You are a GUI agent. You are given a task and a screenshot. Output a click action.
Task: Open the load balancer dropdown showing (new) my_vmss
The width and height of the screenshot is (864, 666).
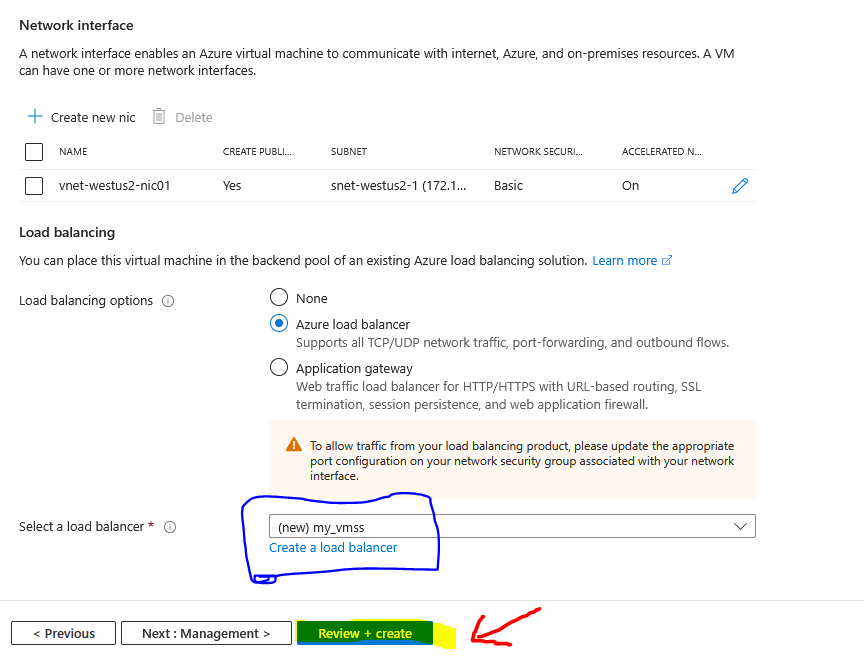tap(512, 526)
